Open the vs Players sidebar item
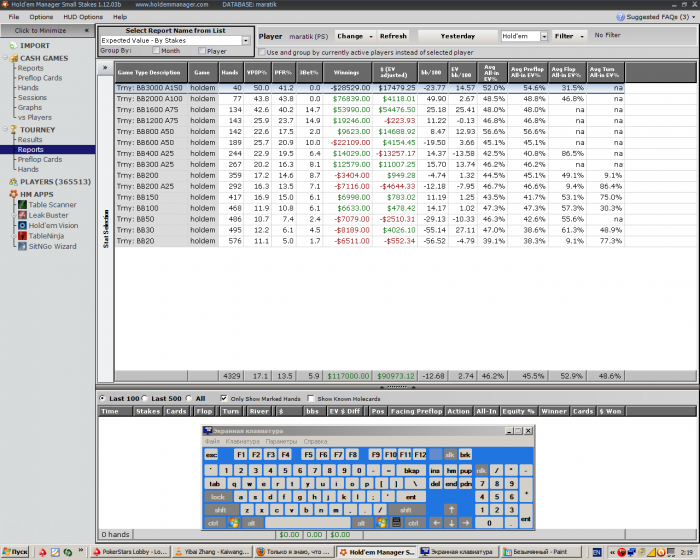This screenshot has width=700, height=560. 35,117
